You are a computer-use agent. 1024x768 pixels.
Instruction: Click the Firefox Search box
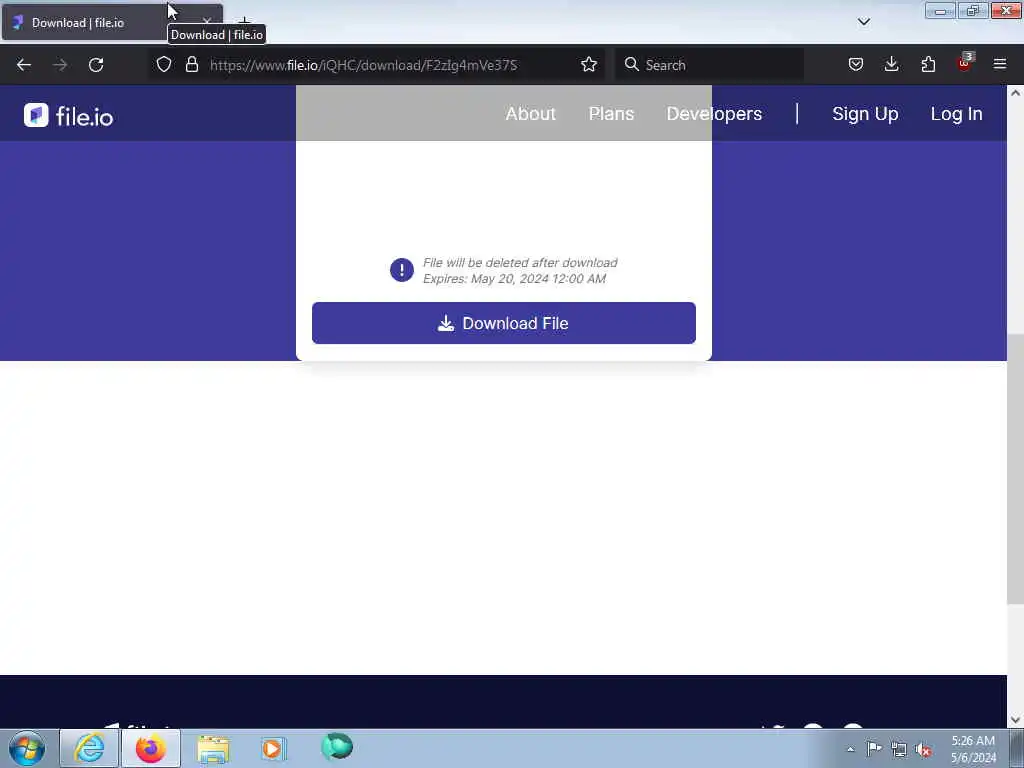pos(709,65)
